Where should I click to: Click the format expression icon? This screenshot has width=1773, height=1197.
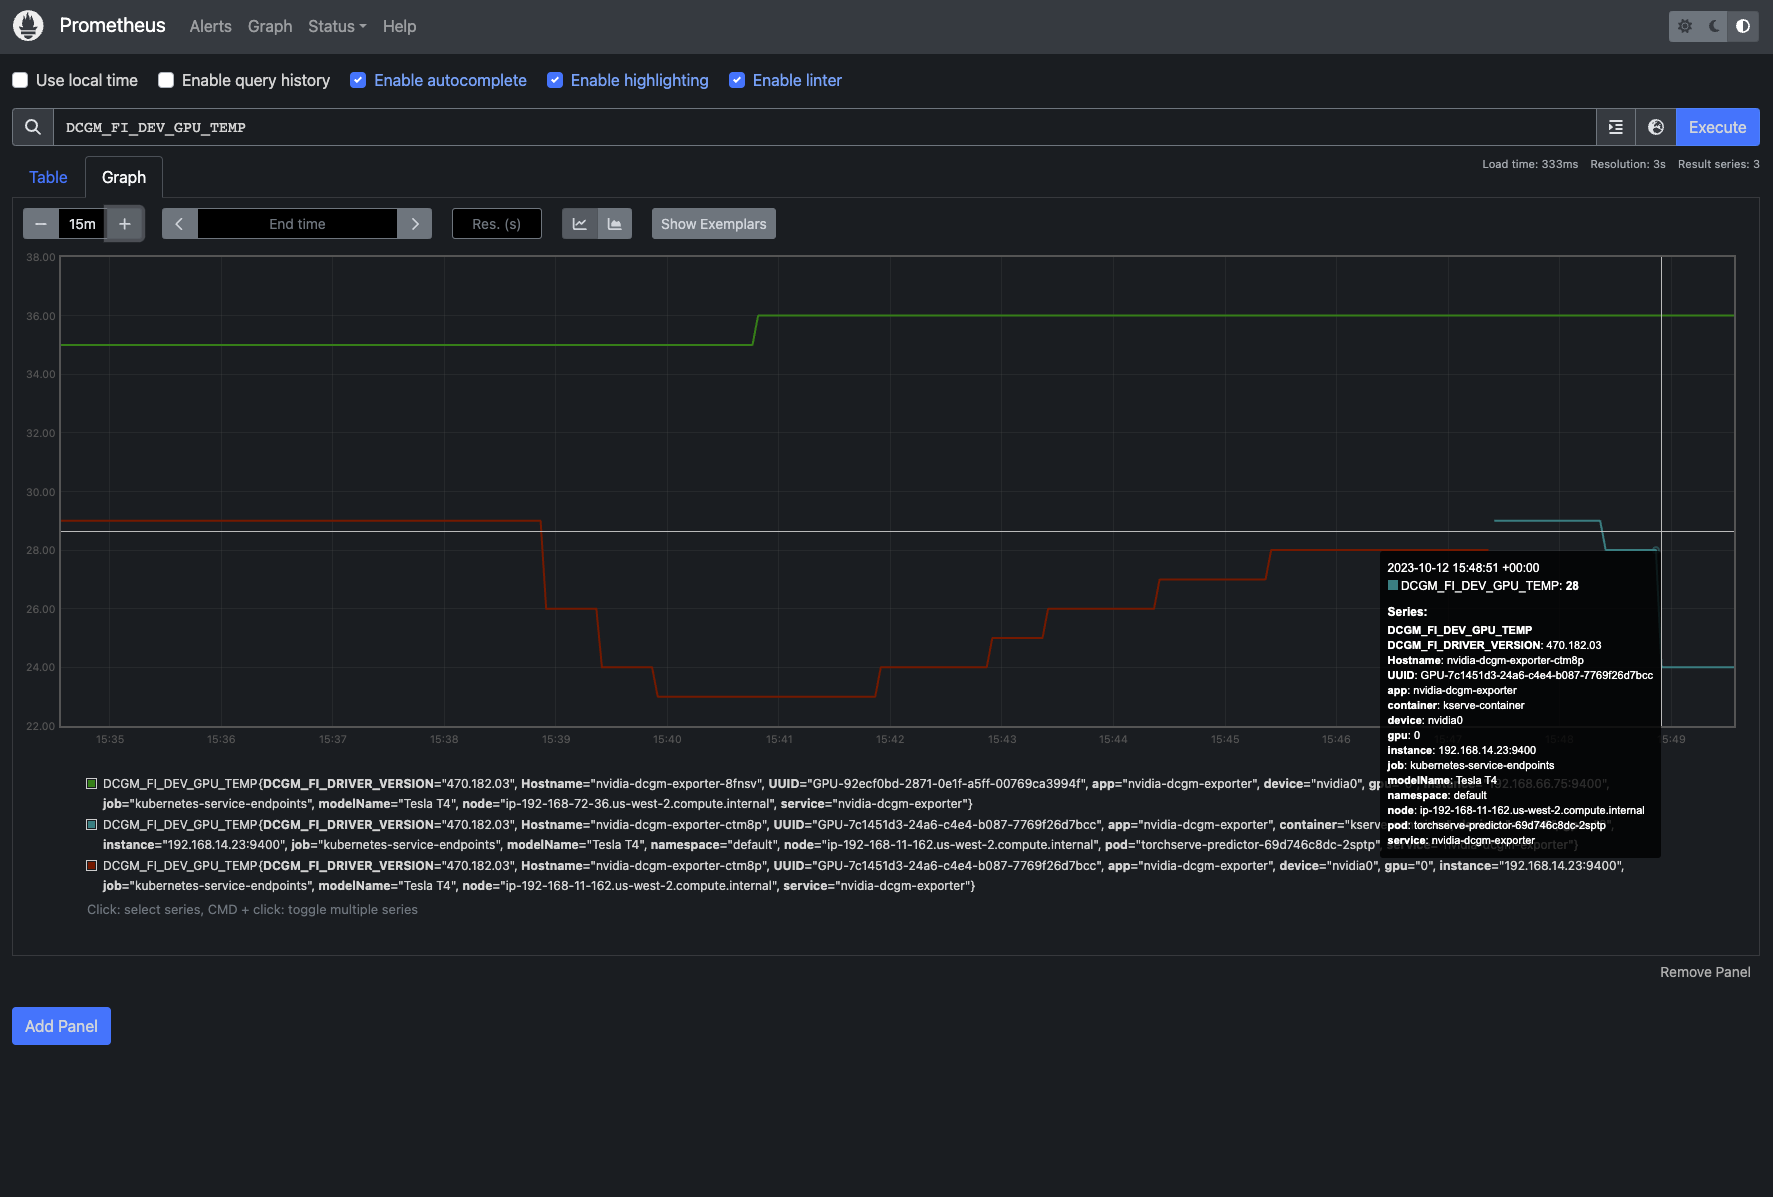click(x=1616, y=127)
